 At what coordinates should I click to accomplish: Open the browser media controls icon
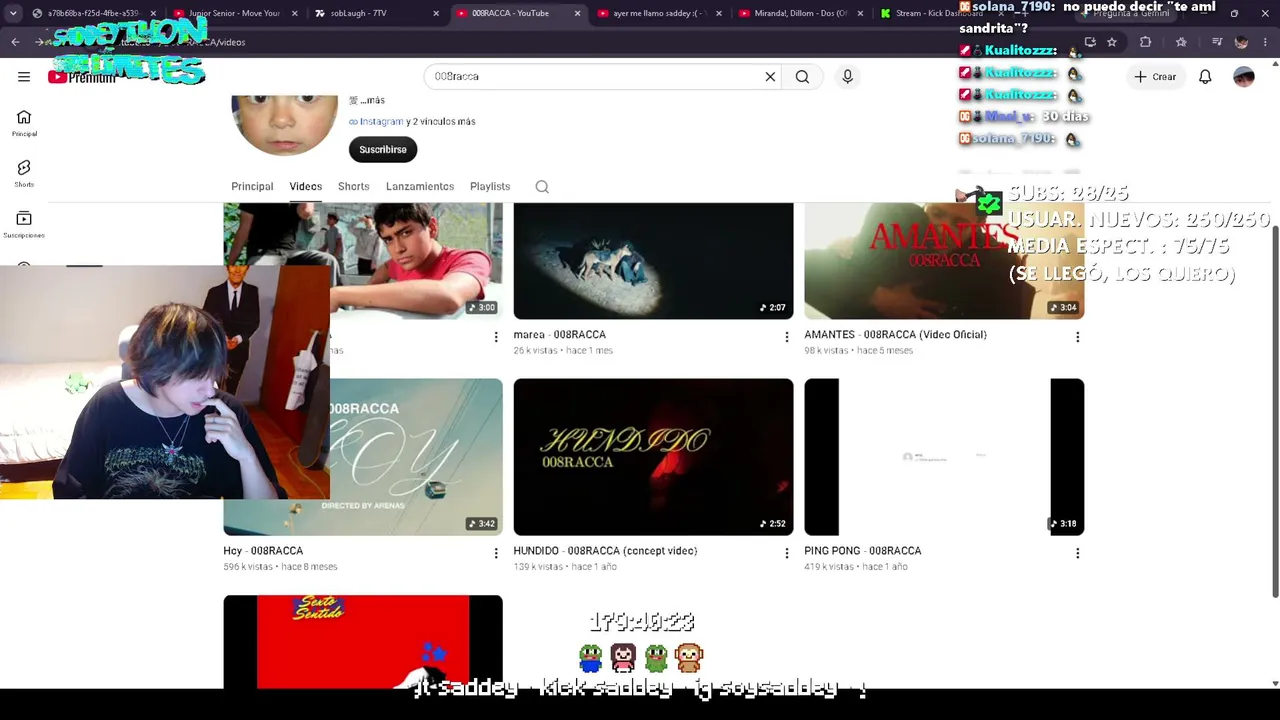1217,42
